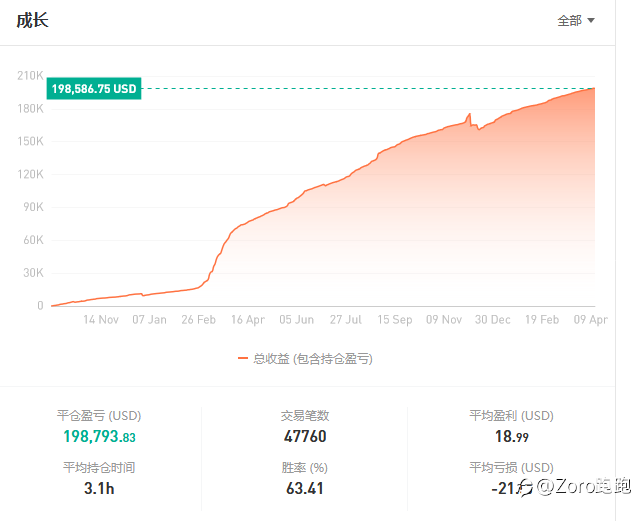Click the 198,586.75 USD value badge
Screen dimensions: 639x521
94,88
